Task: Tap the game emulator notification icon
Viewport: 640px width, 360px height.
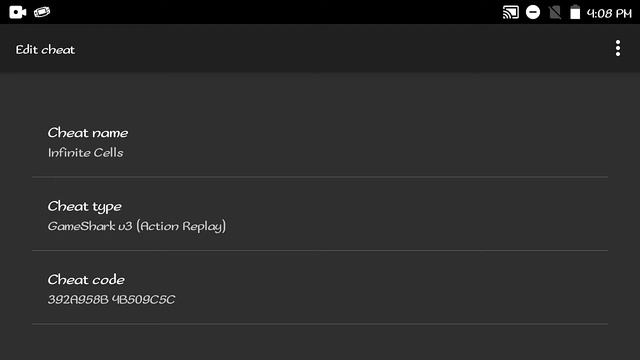Action: pyautogui.click(x=42, y=12)
